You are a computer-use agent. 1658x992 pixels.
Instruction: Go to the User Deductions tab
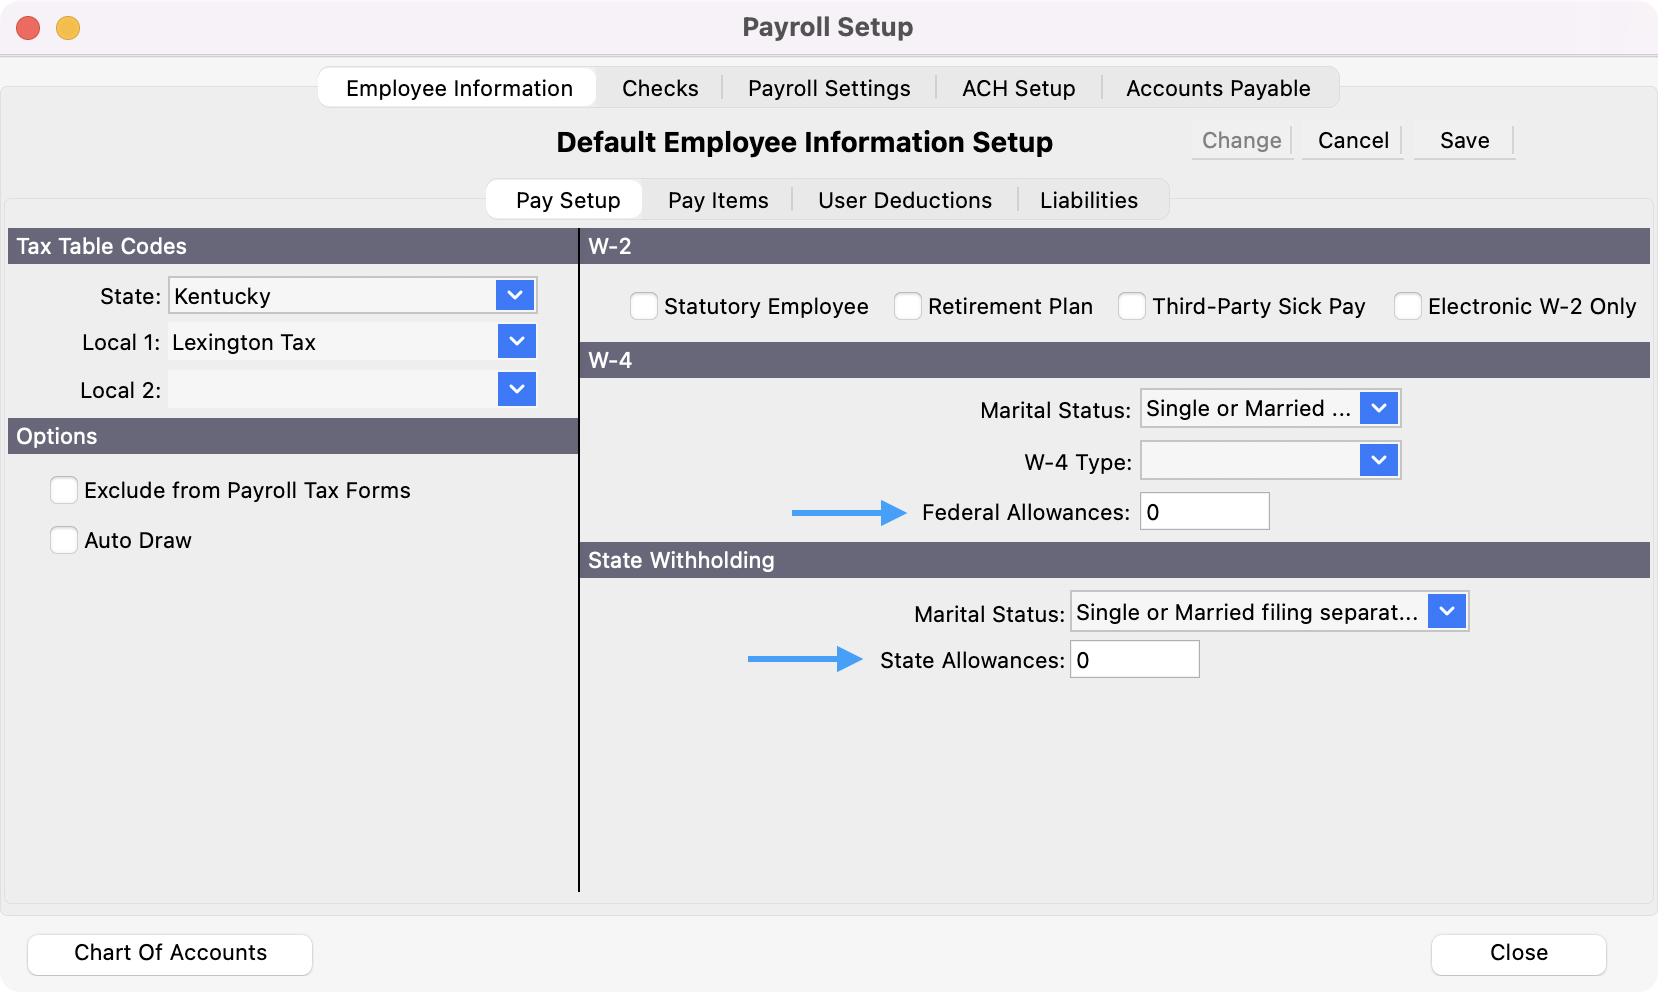[x=904, y=200]
